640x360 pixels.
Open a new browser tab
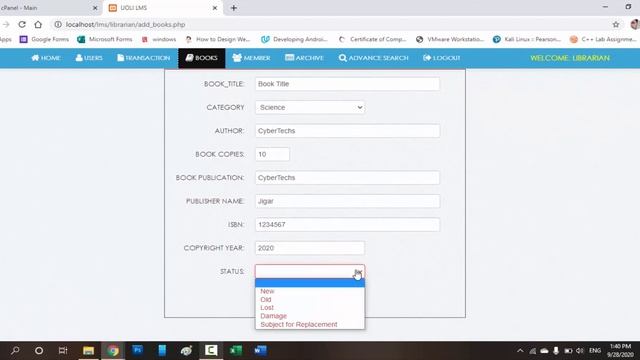233,8
